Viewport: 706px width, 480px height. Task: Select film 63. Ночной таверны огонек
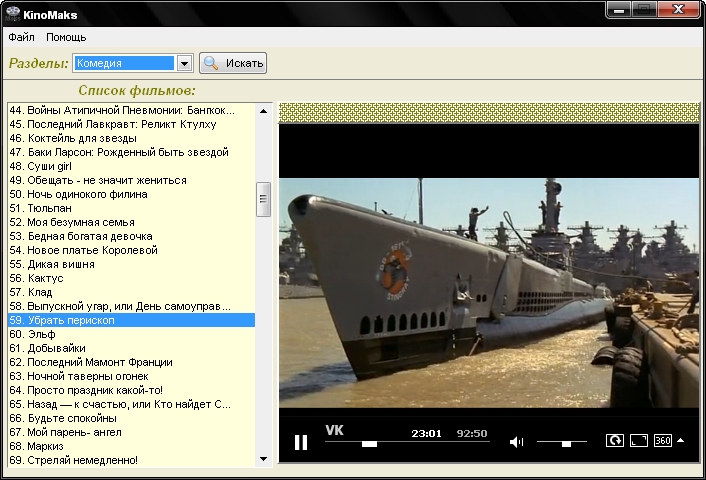coord(131,376)
